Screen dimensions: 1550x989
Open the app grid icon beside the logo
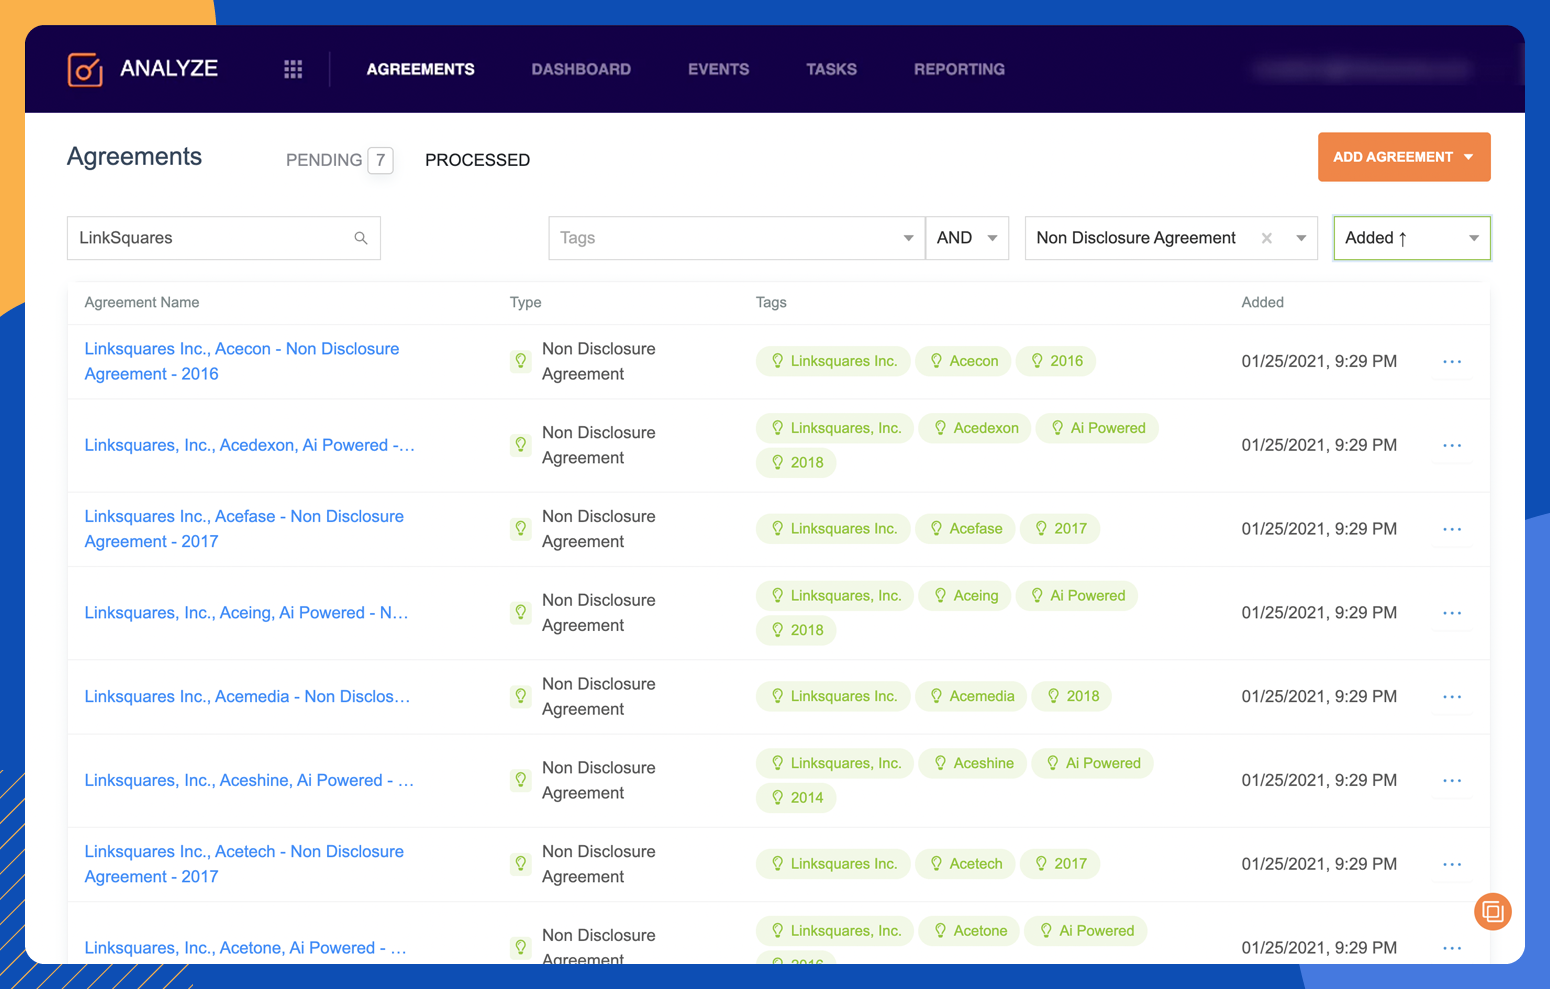click(x=292, y=68)
